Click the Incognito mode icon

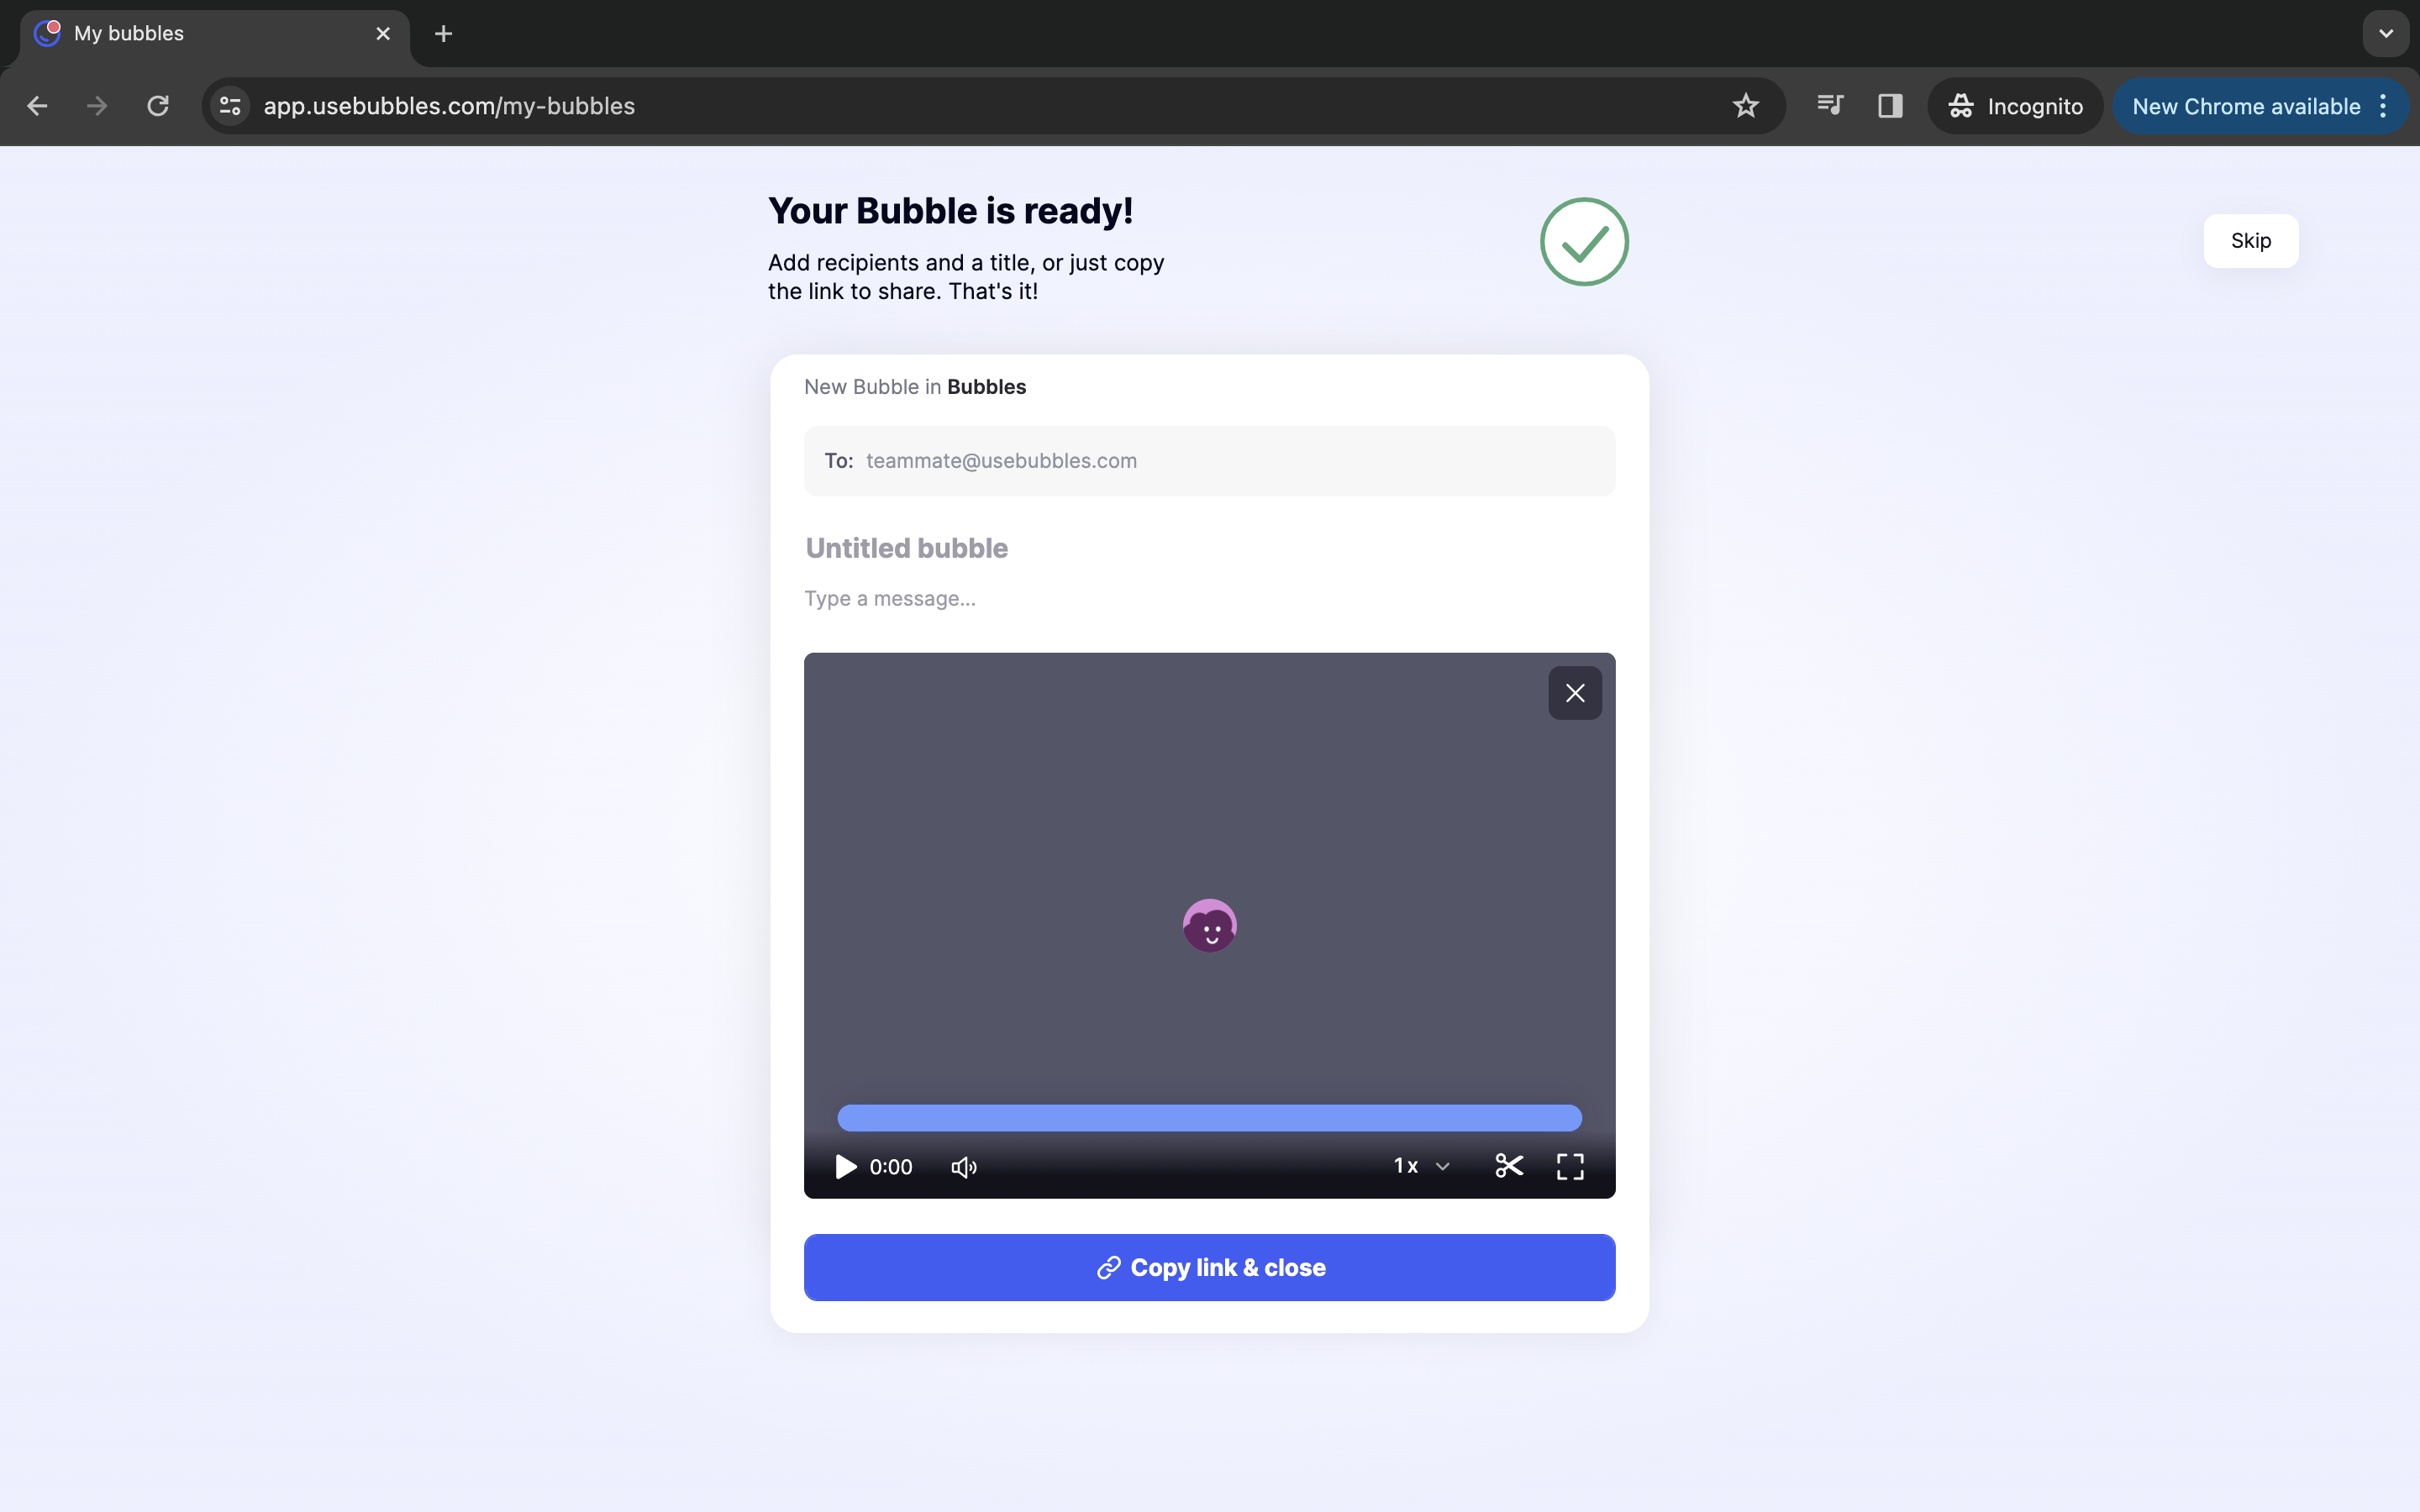click(1962, 104)
